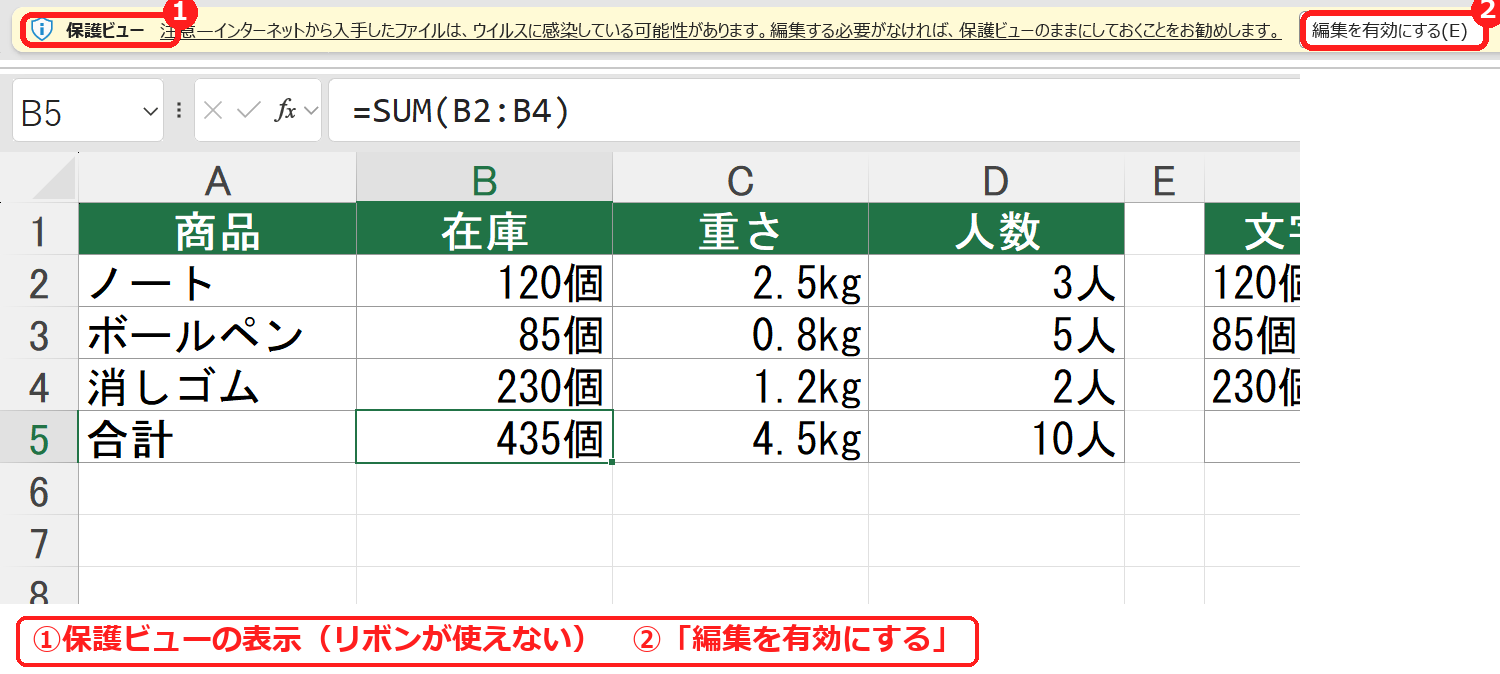The width and height of the screenshot is (1500, 674).
Task: Click the 4.5kg total cell
Action: [x=740, y=437]
